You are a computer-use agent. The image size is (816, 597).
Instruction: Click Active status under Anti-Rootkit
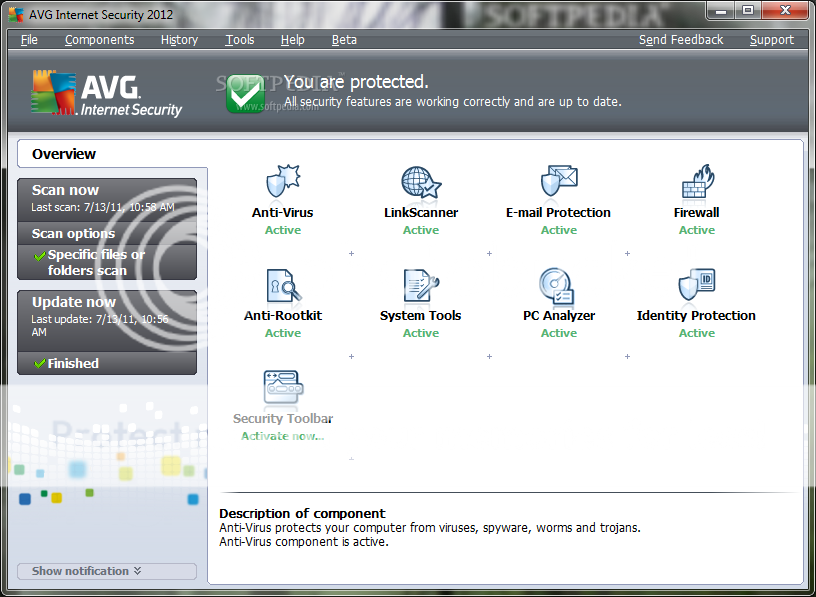click(283, 333)
